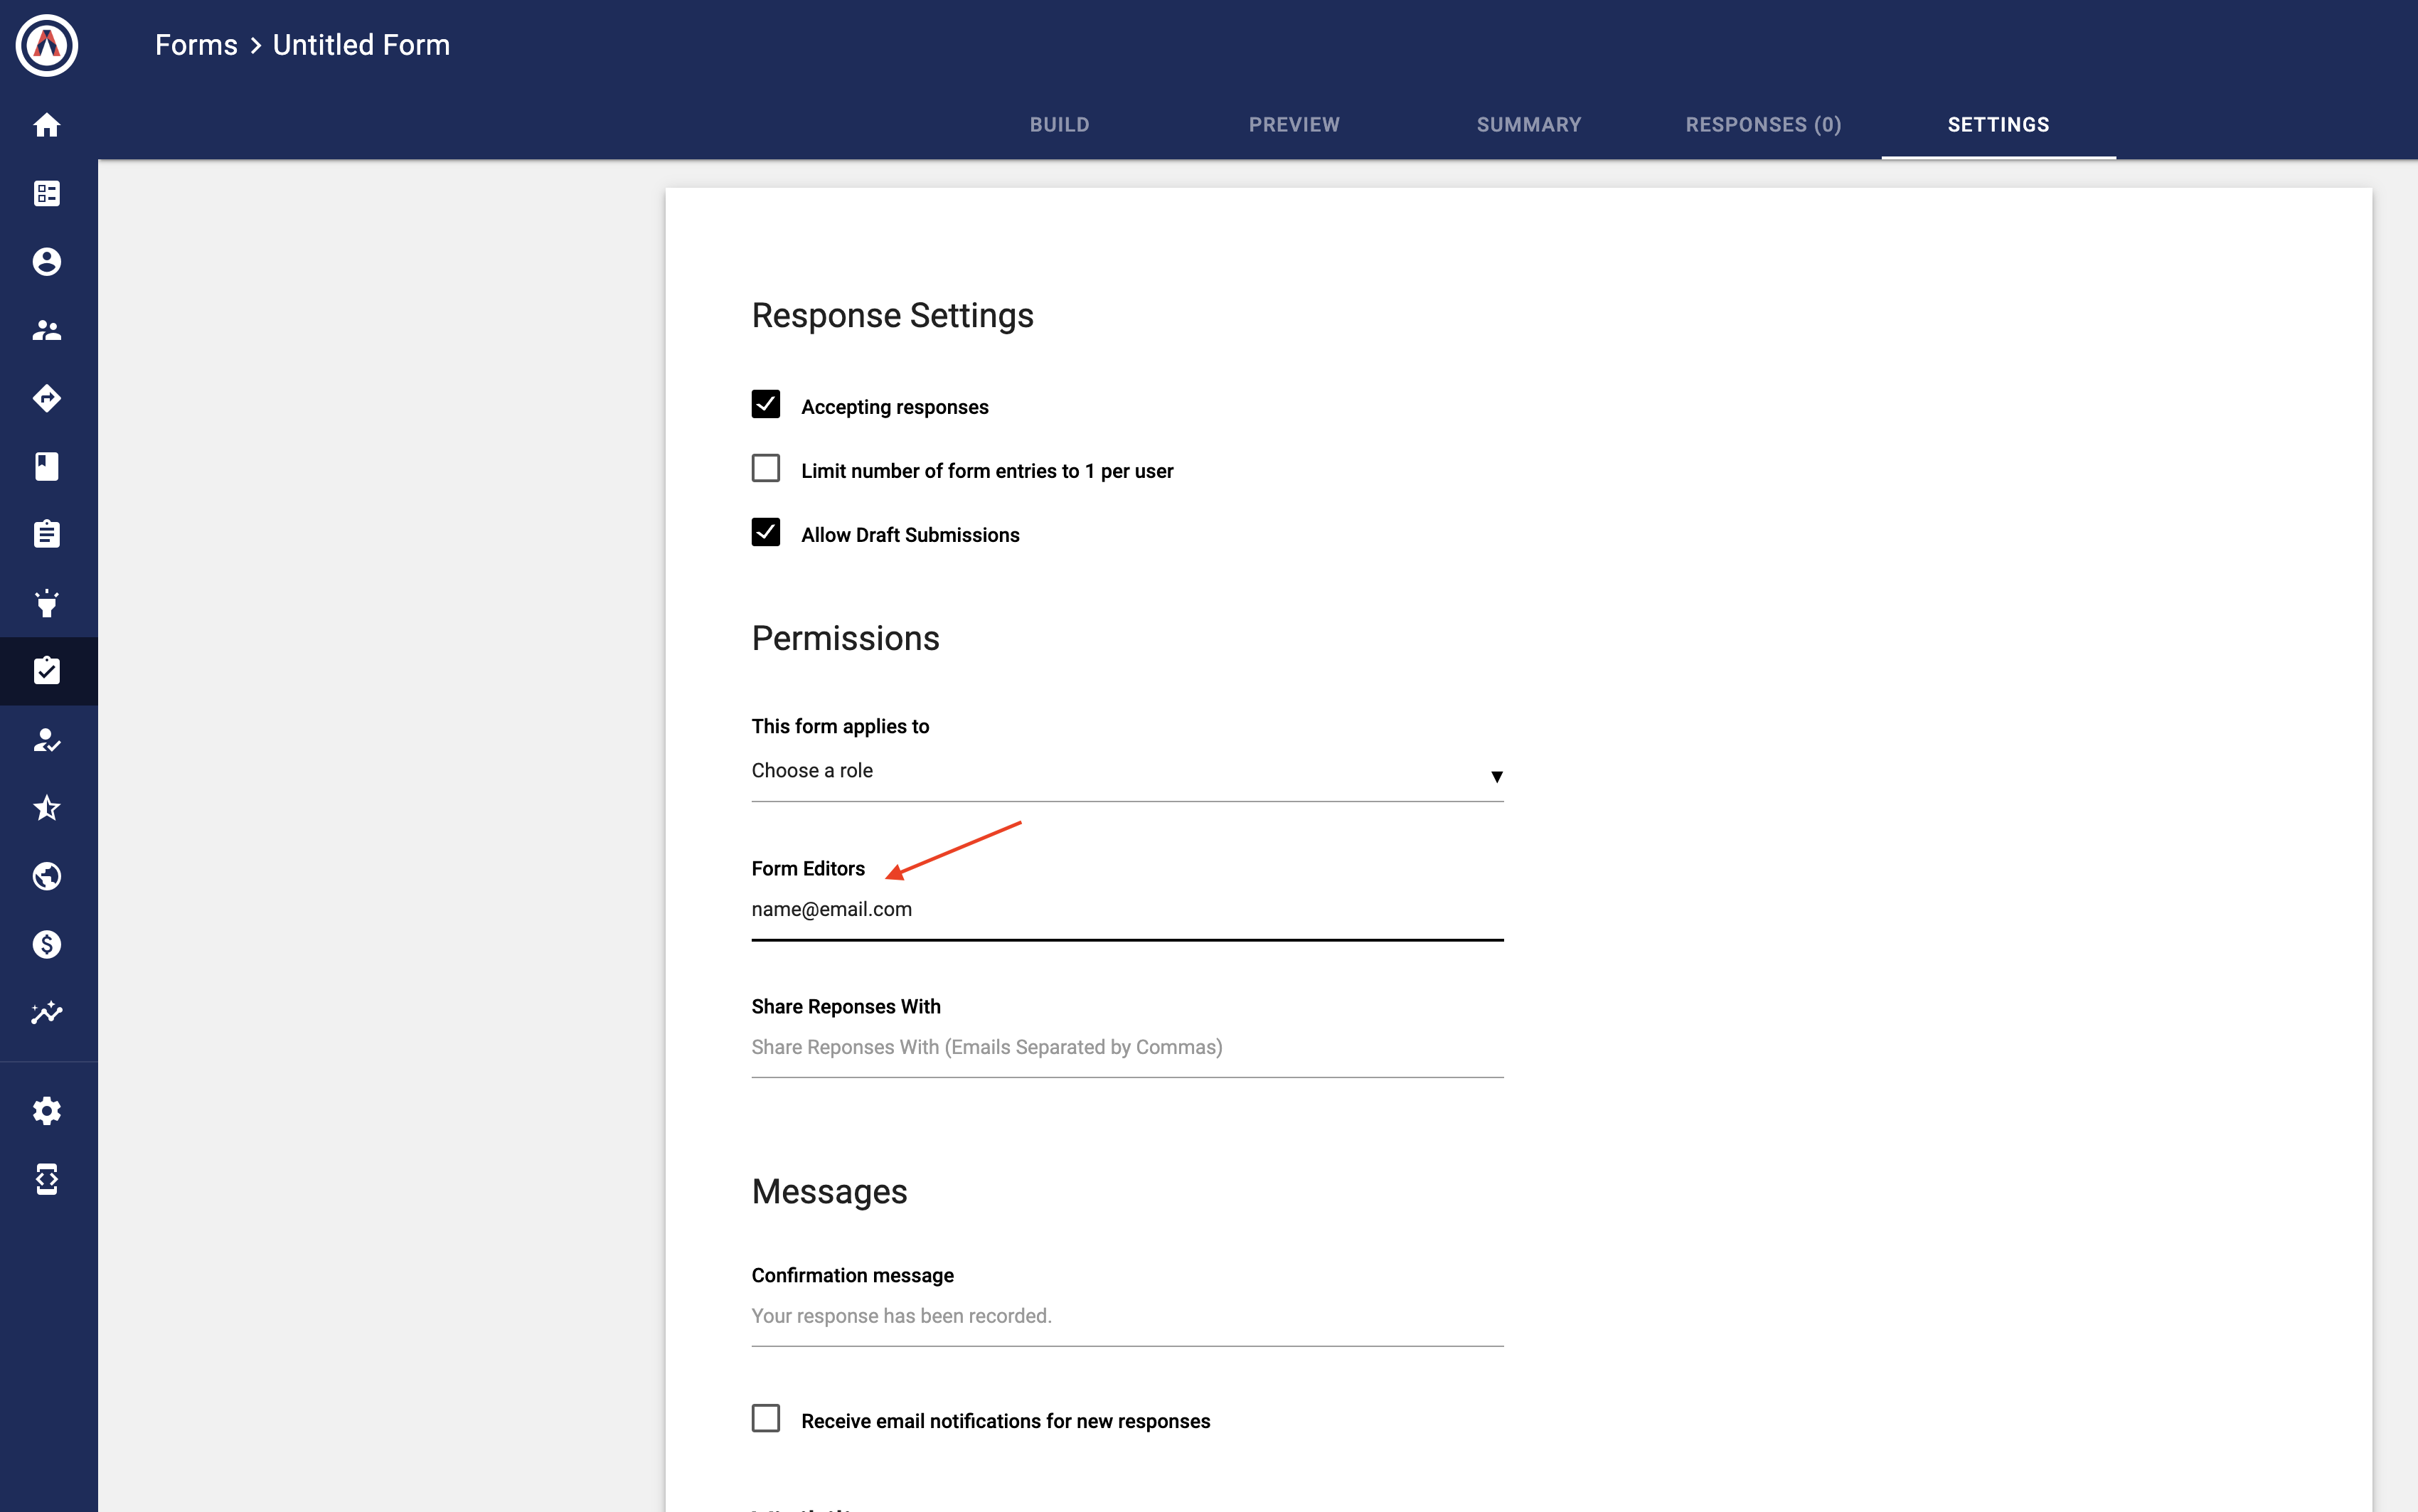Enable email notifications for new responses

[766, 1419]
